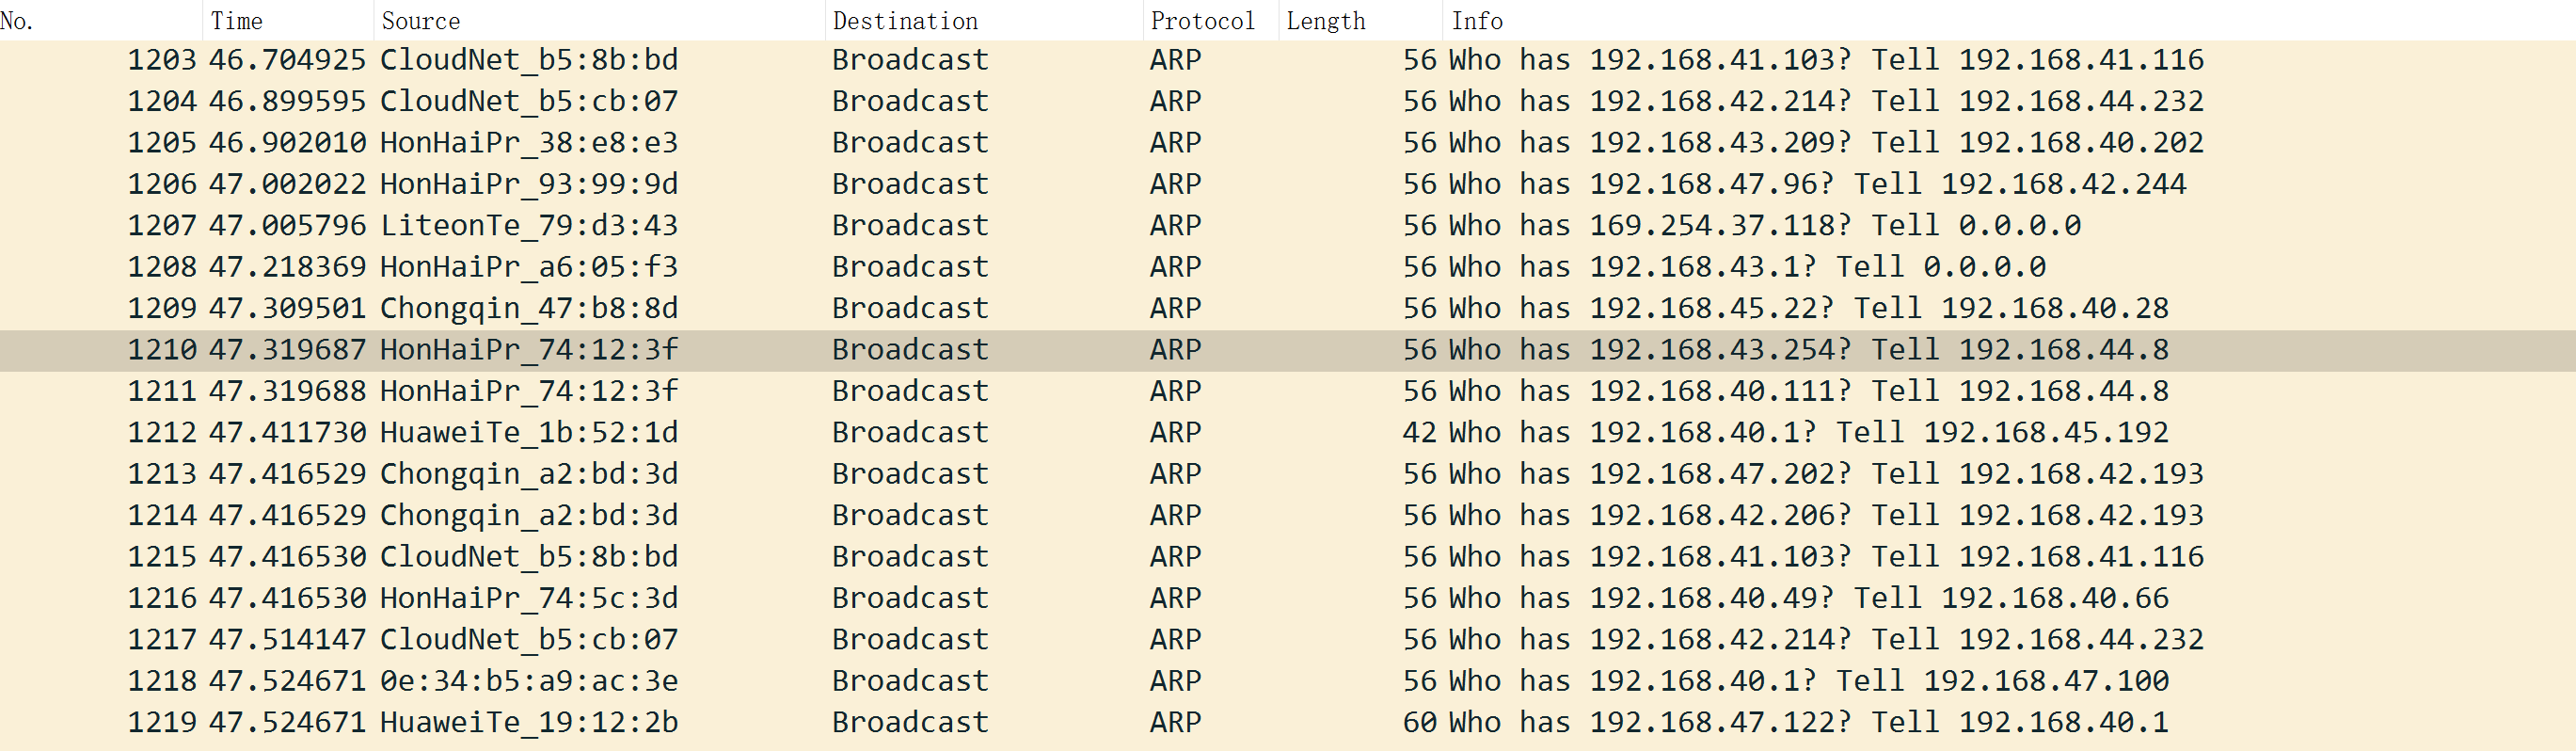Select packet 1219 from HuaweiTe_19:12:2b

click(x=528, y=722)
